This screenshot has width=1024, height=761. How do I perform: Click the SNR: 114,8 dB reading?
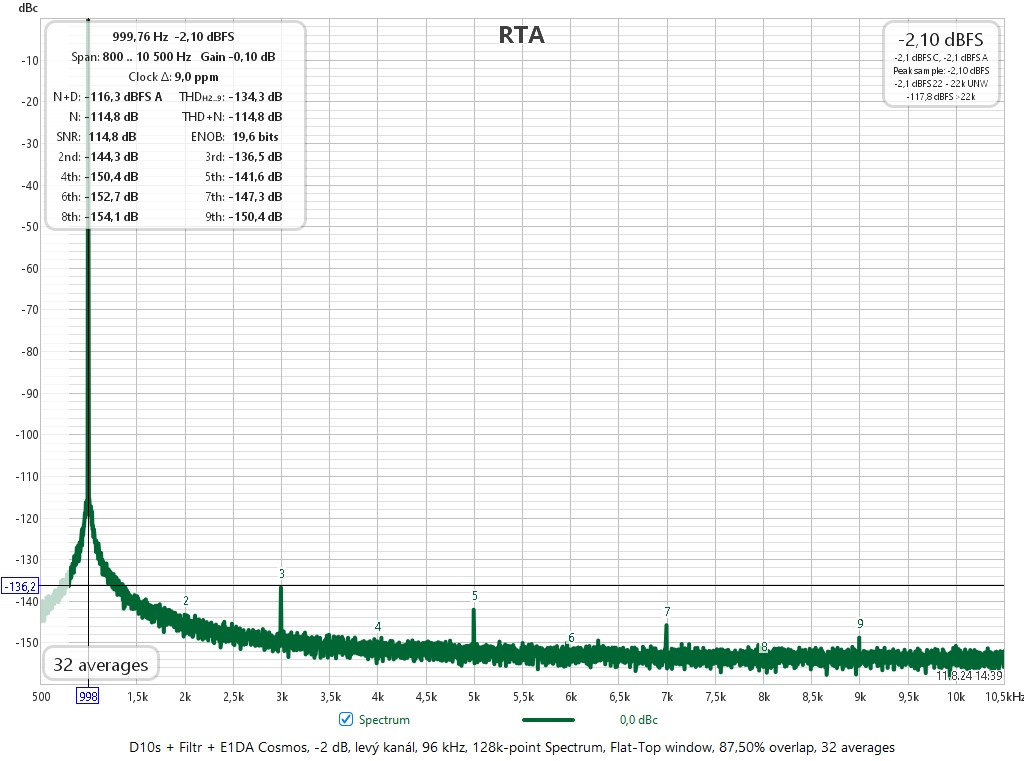pyautogui.click(x=96, y=137)
